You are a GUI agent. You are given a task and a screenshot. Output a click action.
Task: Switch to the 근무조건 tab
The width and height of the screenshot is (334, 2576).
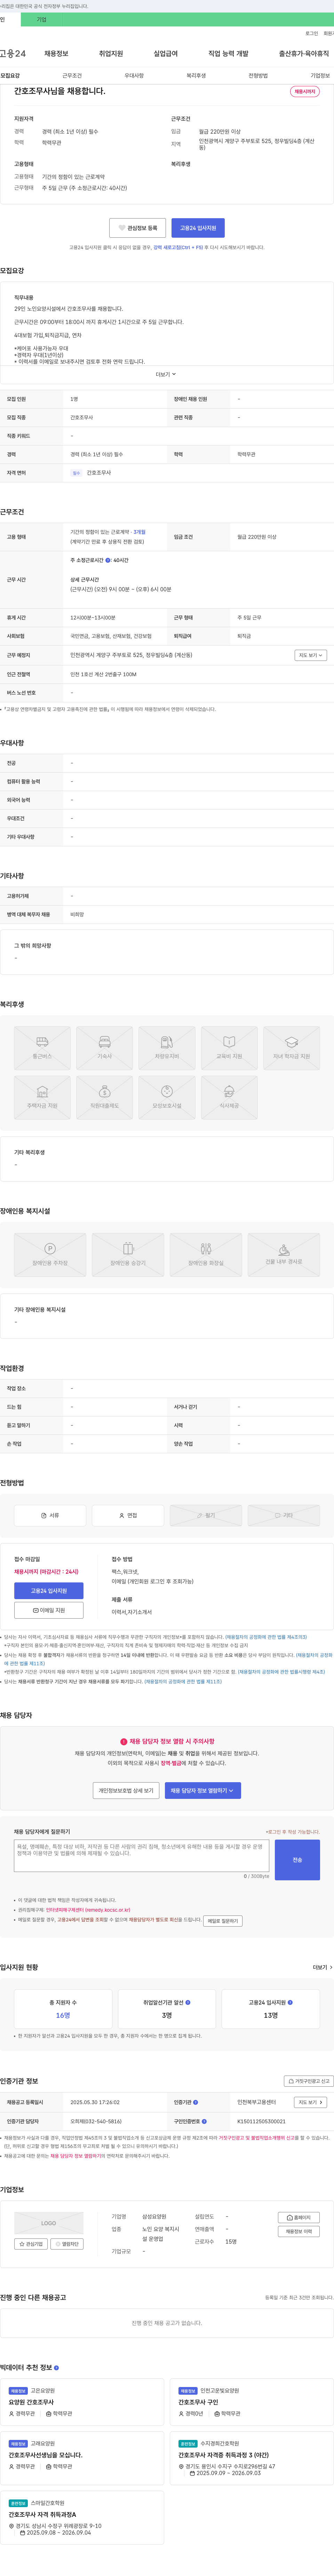click(x=72, y=76)
